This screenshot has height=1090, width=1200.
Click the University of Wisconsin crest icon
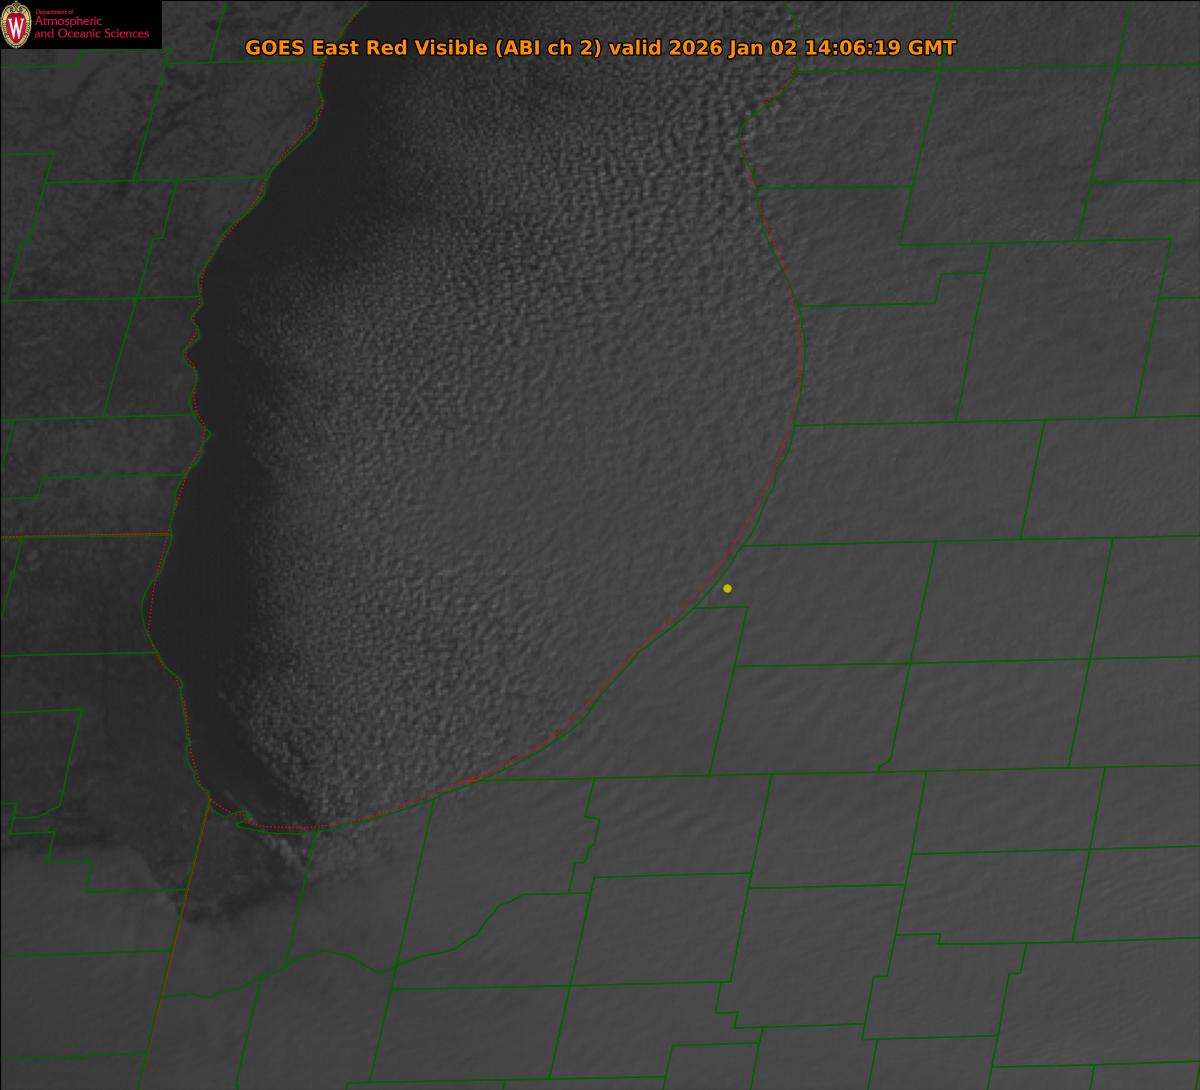[17, 26]
